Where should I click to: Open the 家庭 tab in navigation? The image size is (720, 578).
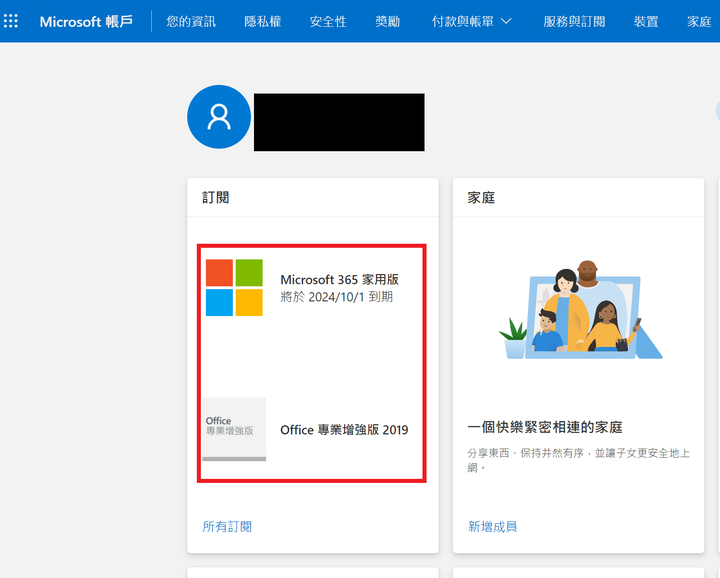pyautogui.click(x=699, y=22)
